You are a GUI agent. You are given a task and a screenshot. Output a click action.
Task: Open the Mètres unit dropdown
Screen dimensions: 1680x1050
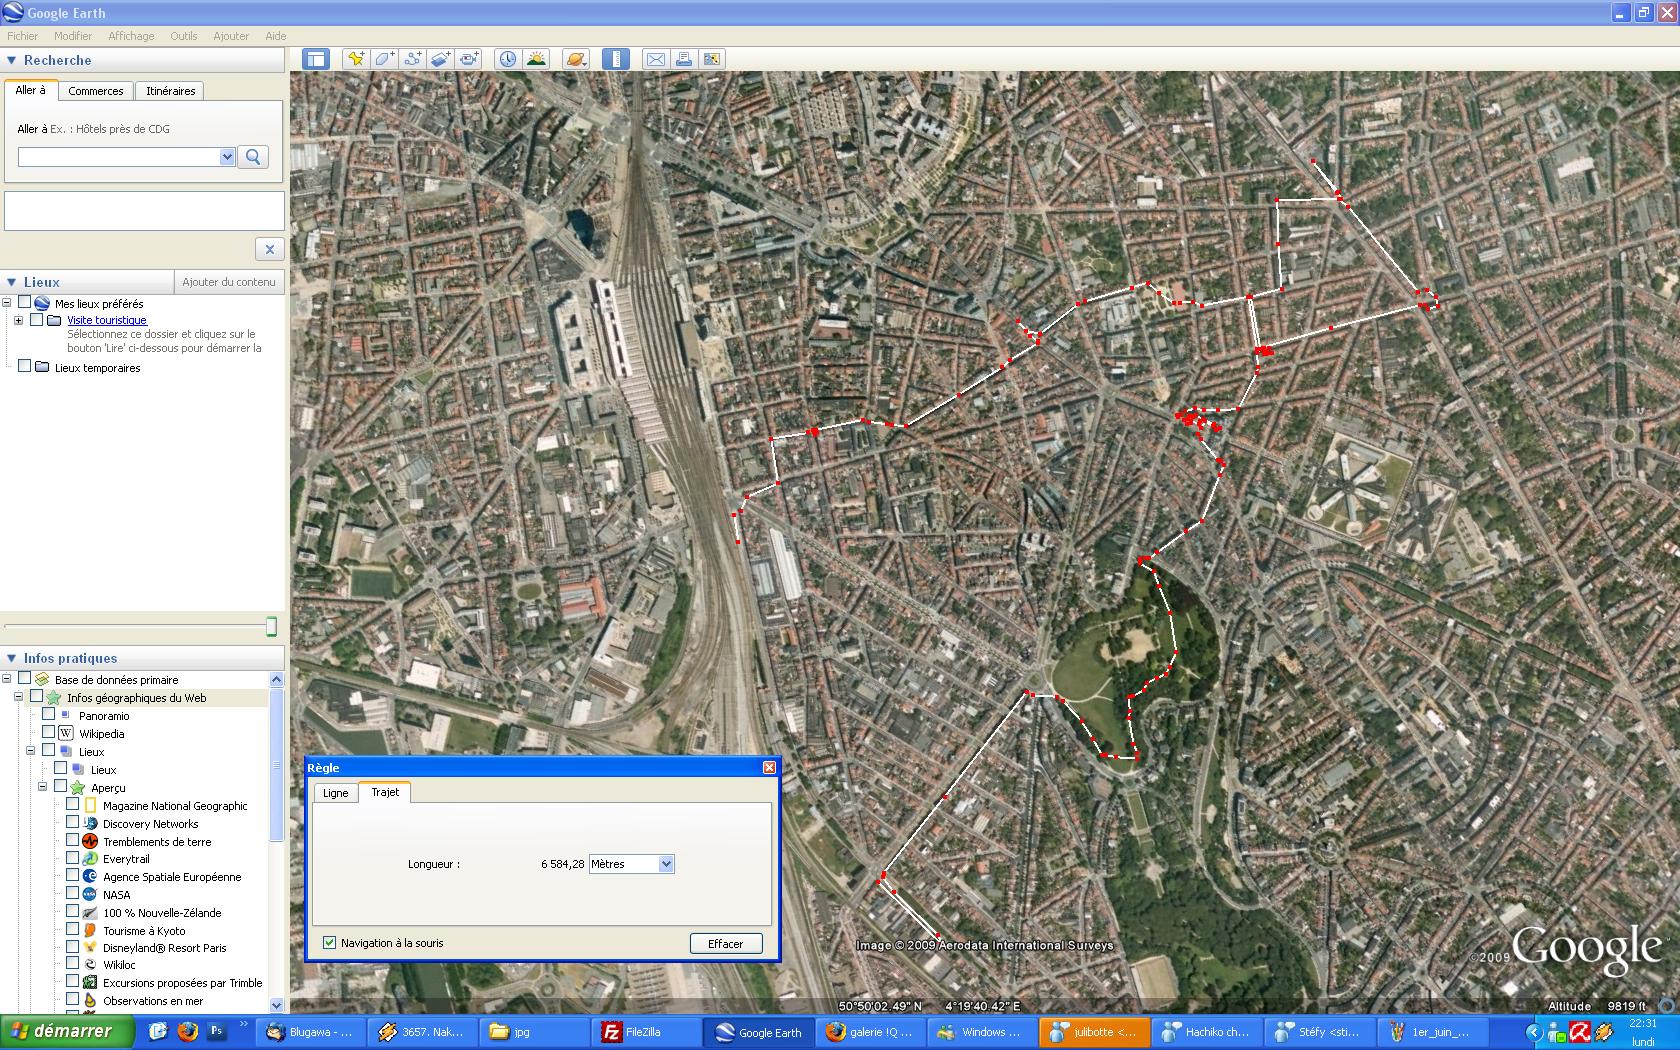point(666,864)
